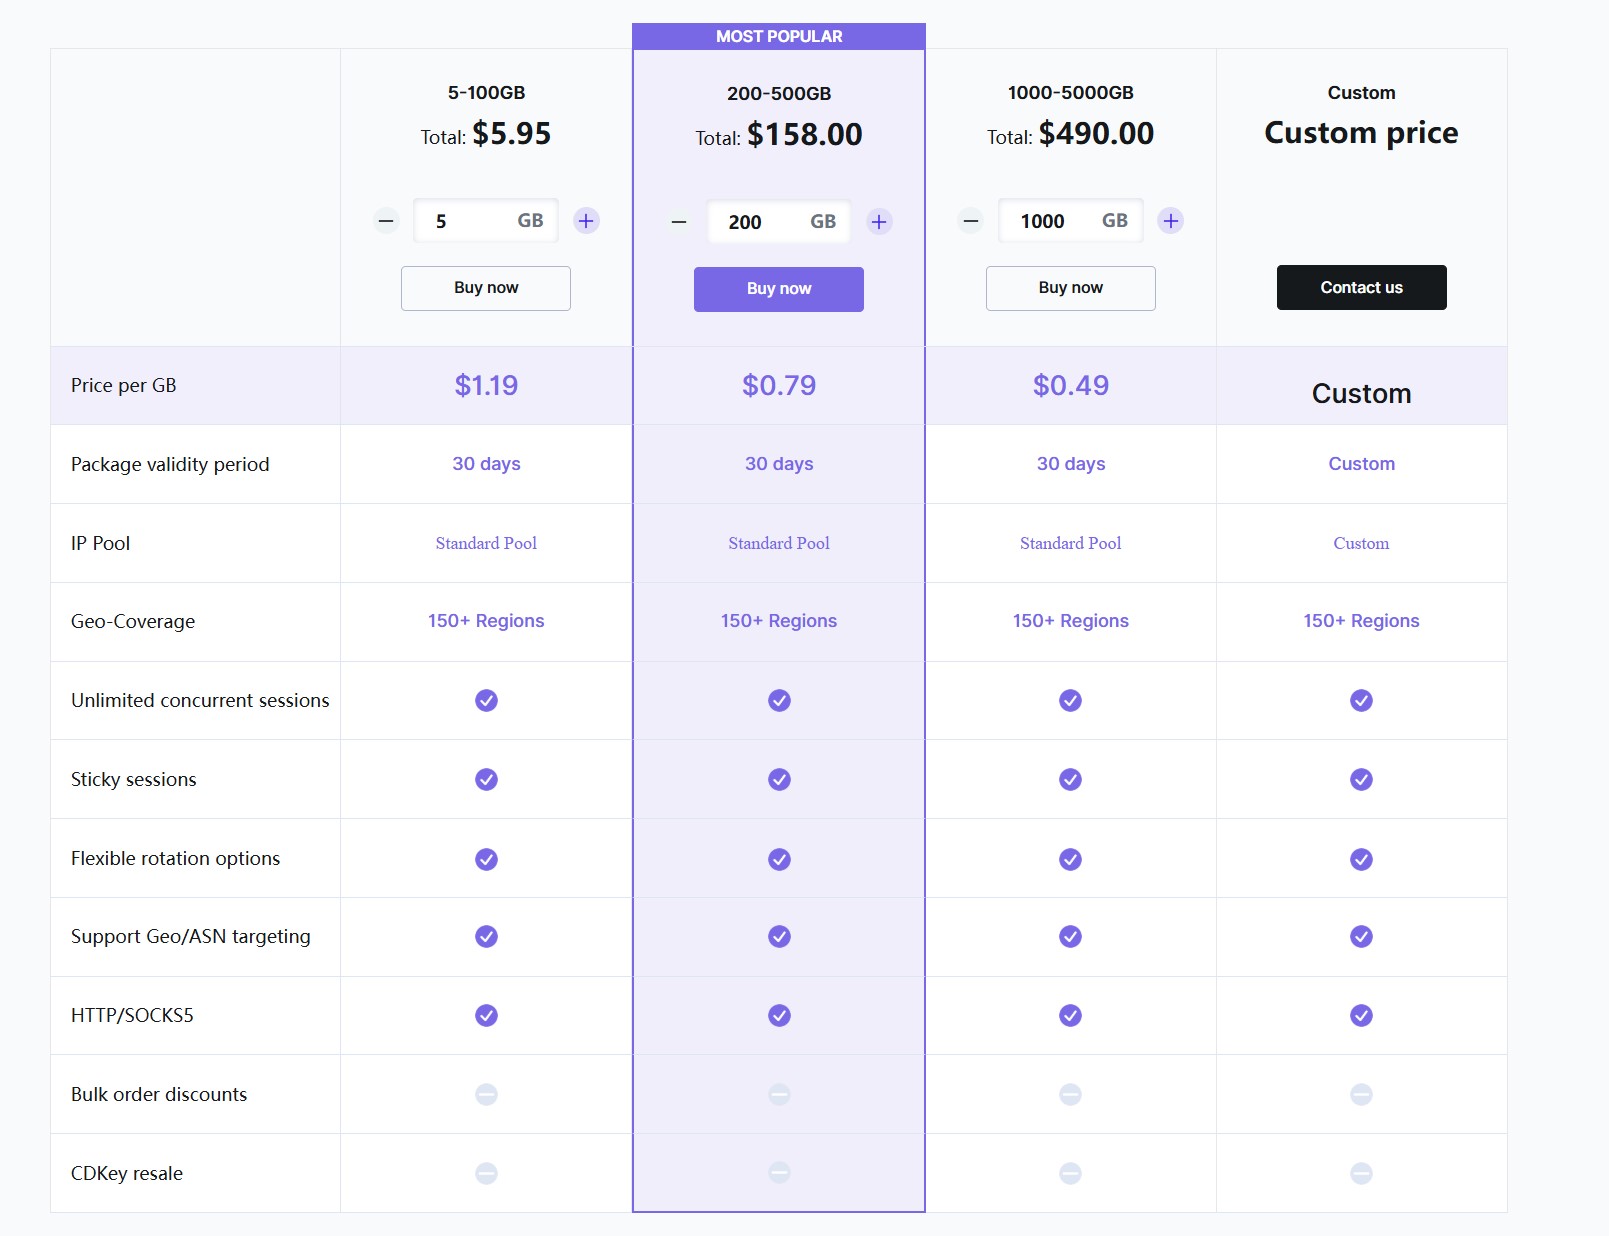Click the $1.19 price per GB
This screenshot has width=1609, height=1236.
tap(486, 385)
